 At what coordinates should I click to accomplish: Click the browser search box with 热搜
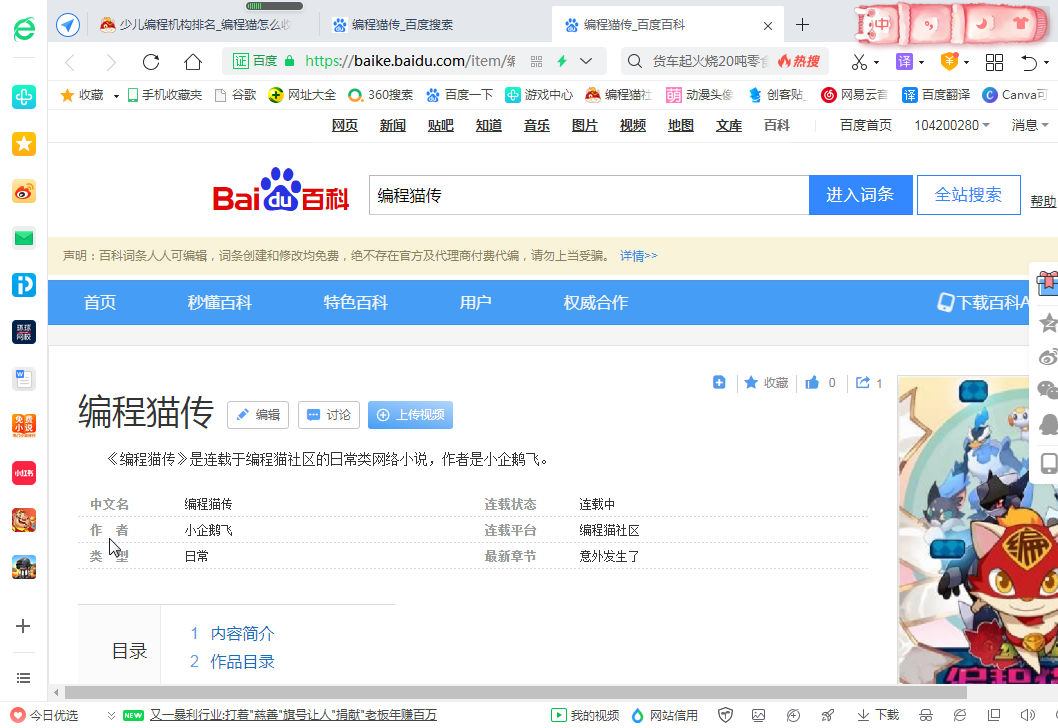pos(724,61)
